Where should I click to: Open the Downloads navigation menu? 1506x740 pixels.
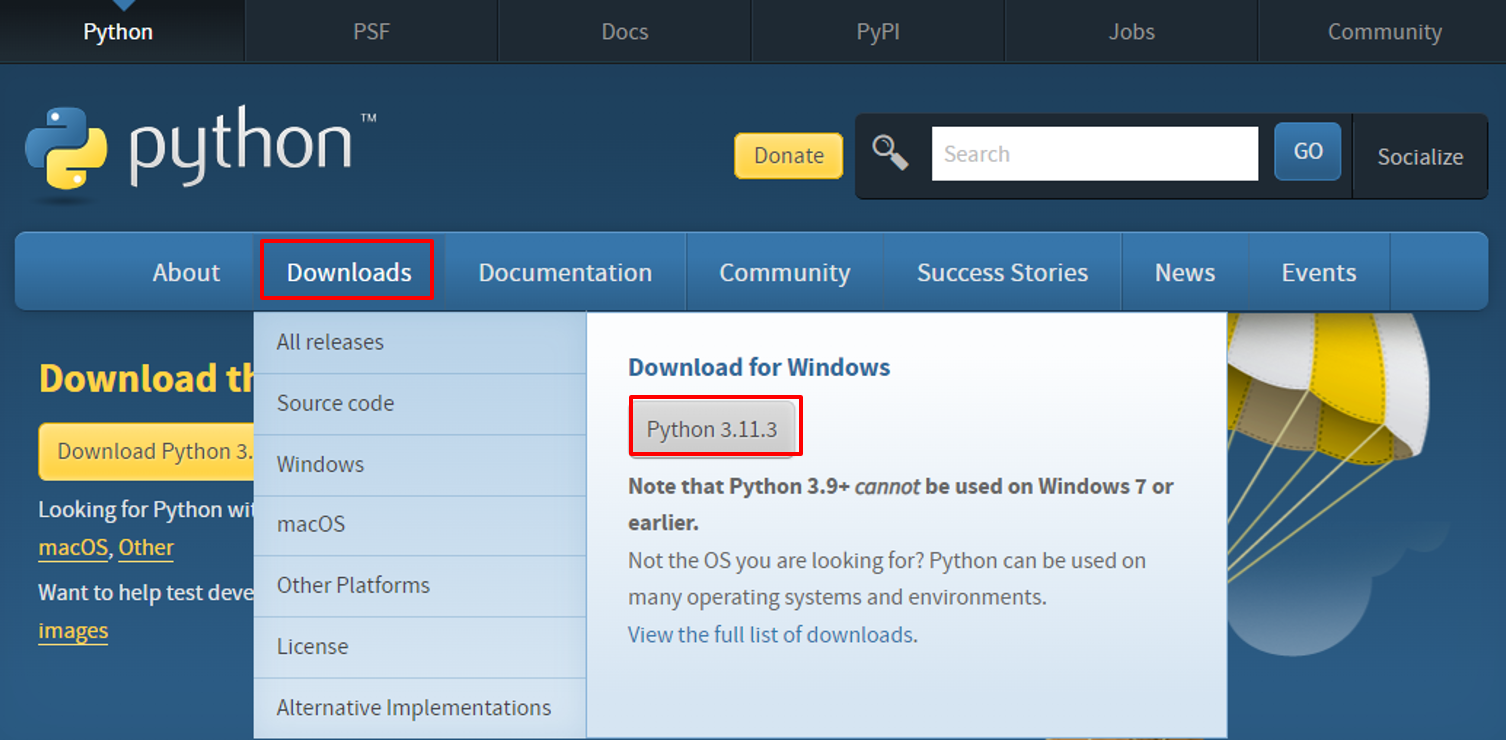[x=349, y=272]
